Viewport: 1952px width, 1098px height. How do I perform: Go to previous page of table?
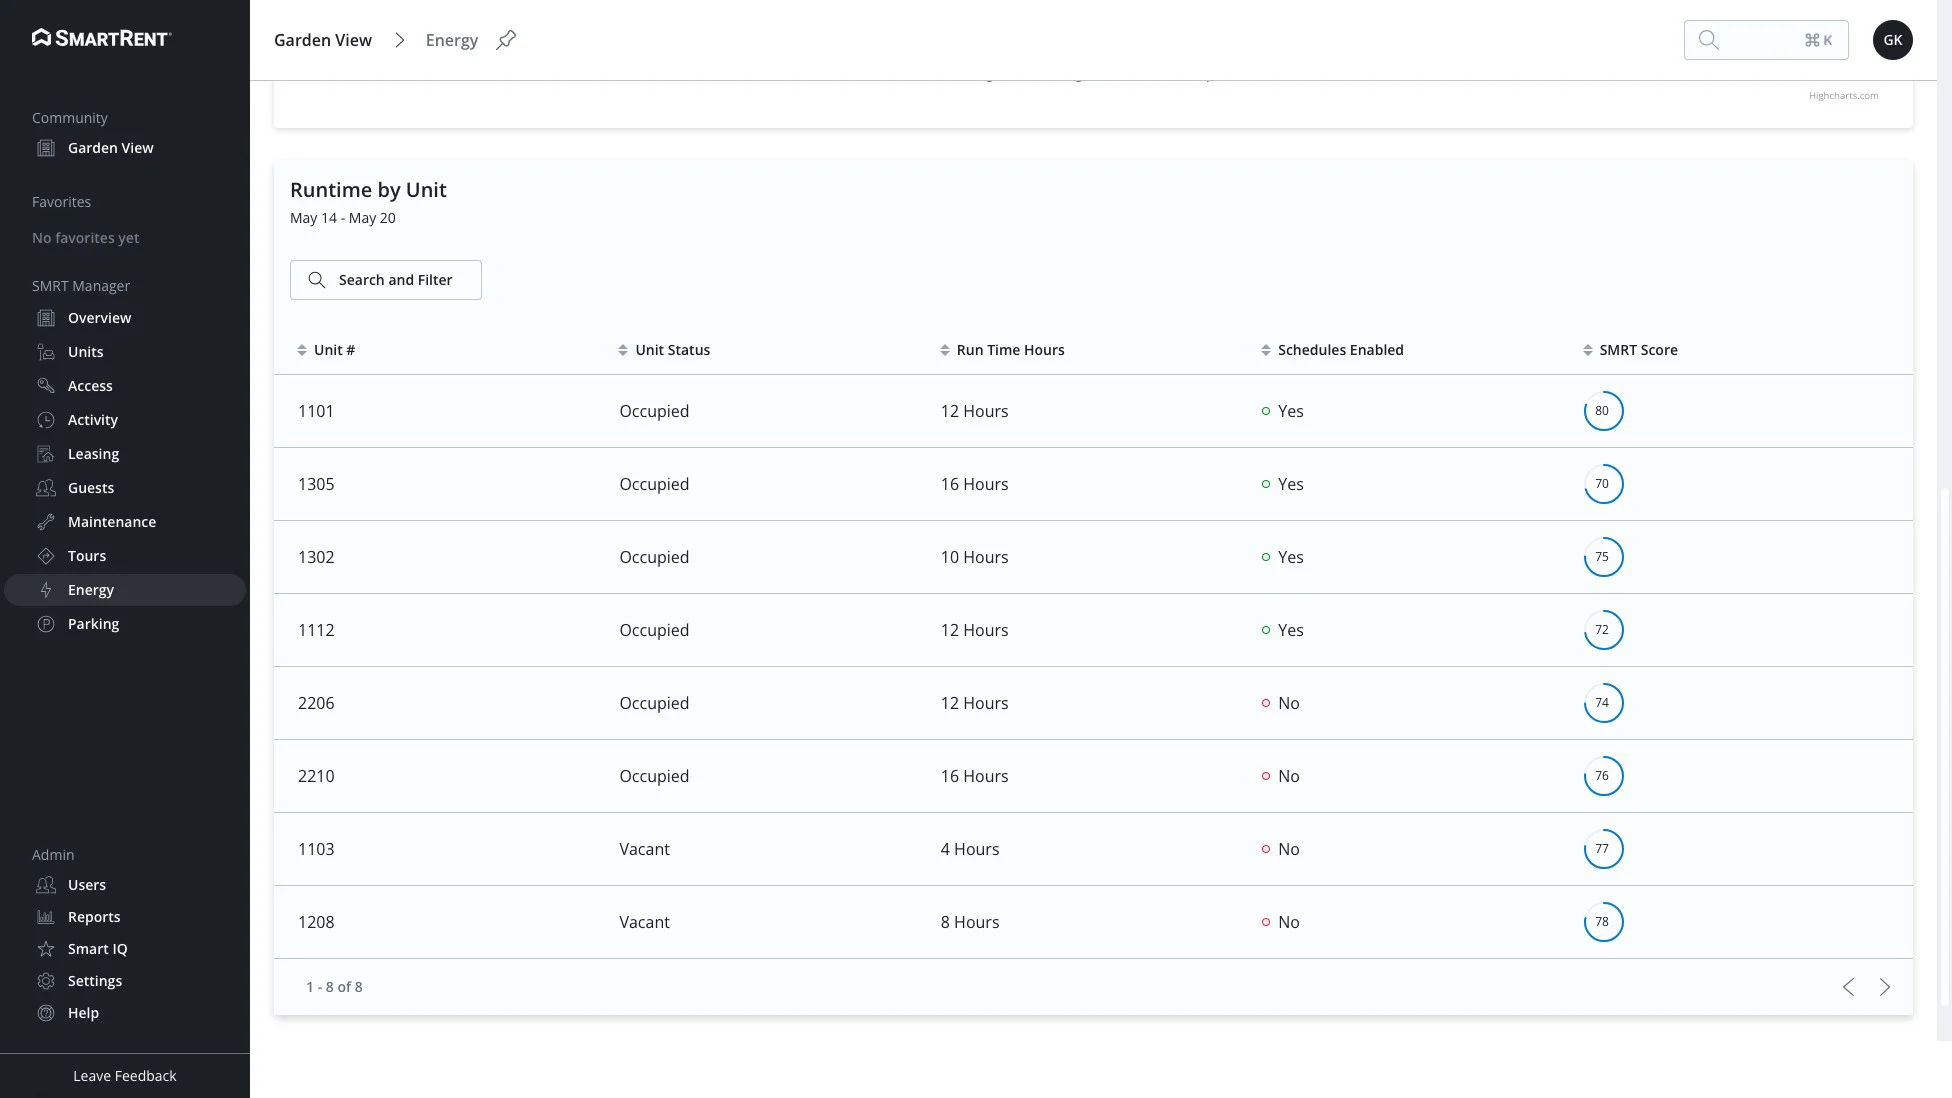click(x=1848, y=987)
